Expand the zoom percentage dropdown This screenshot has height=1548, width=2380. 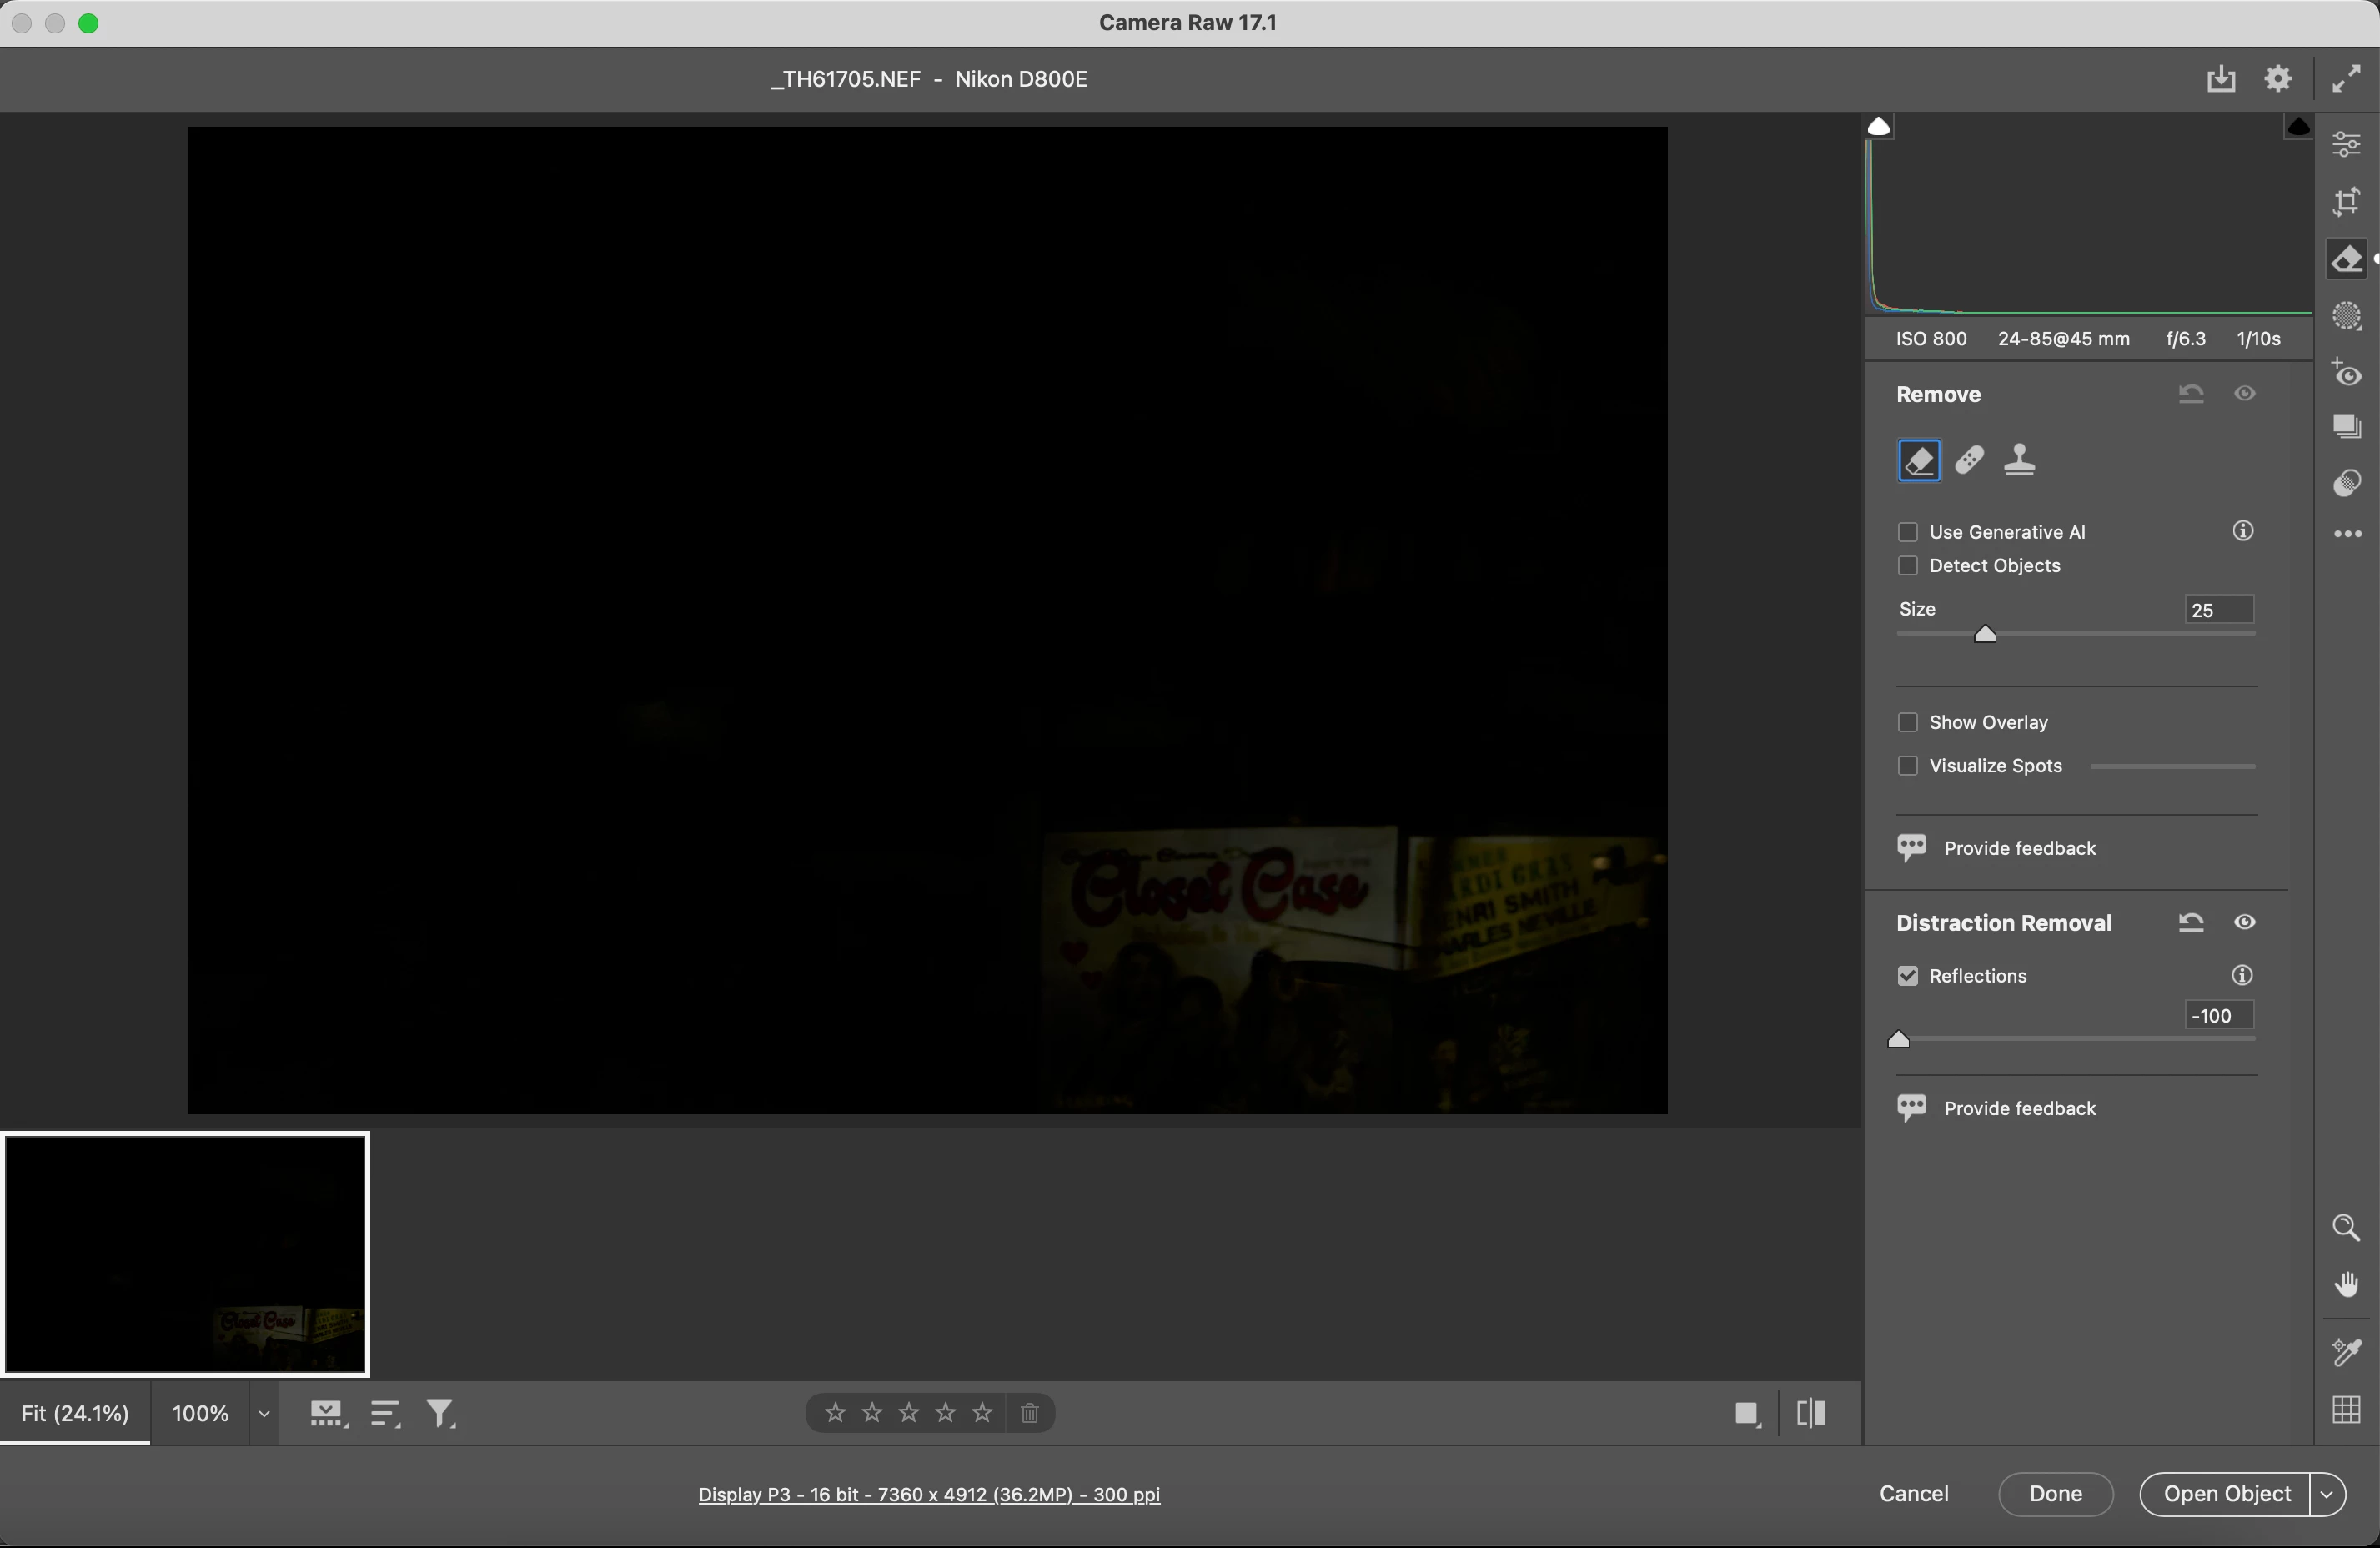coord(264,1413)
